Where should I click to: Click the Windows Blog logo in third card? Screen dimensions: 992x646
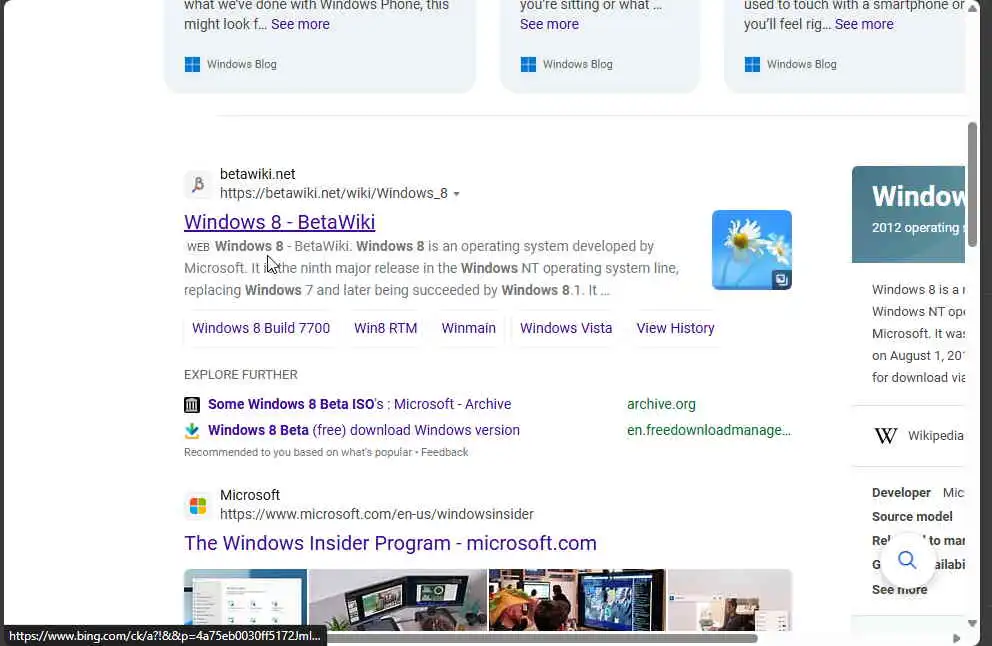pyautogui.click(x=752, y=64)
